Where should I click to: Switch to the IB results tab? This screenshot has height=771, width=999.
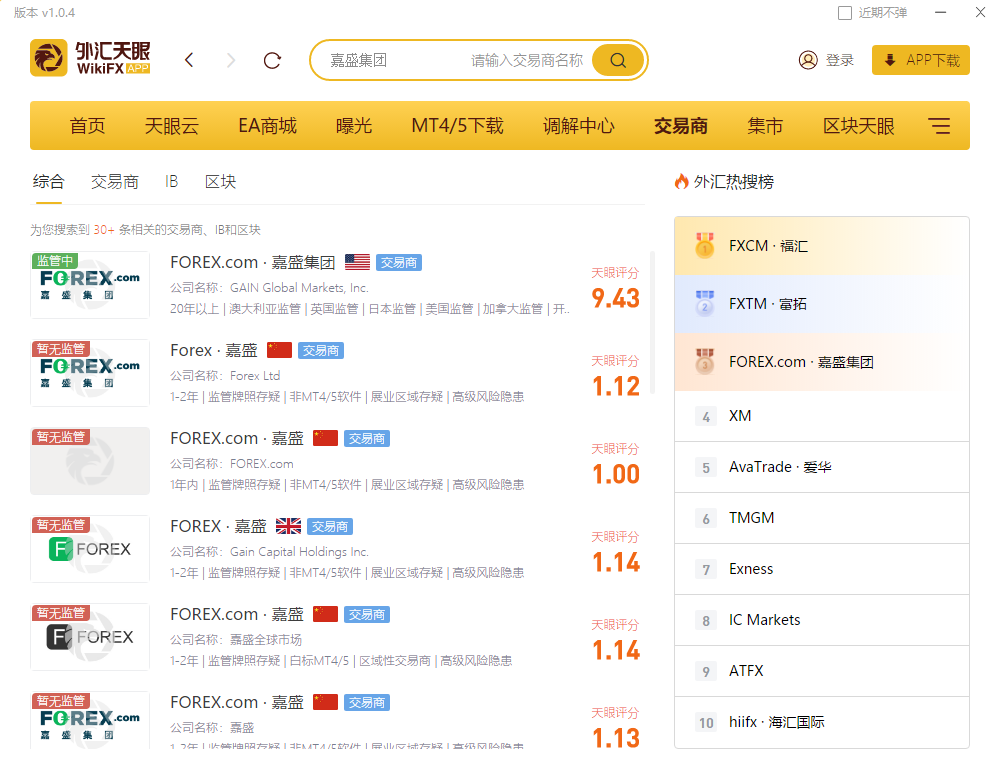pos(172,182)
